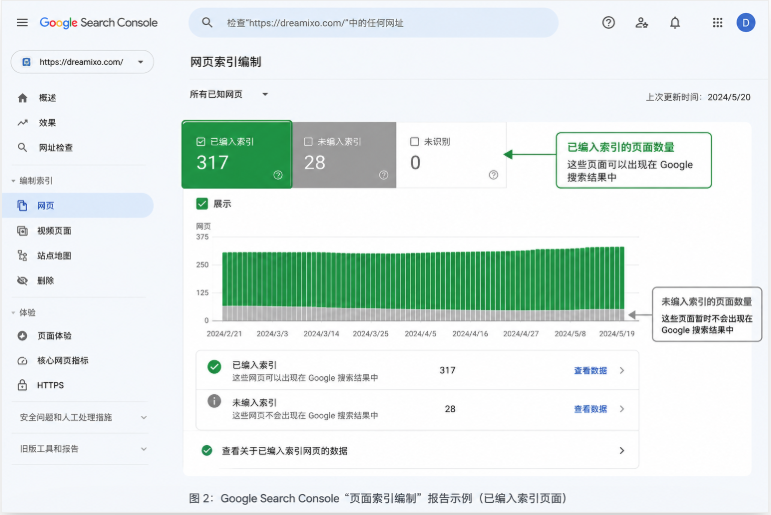Click the 核心网页指标 gauge icon

(x=23, y=361)
